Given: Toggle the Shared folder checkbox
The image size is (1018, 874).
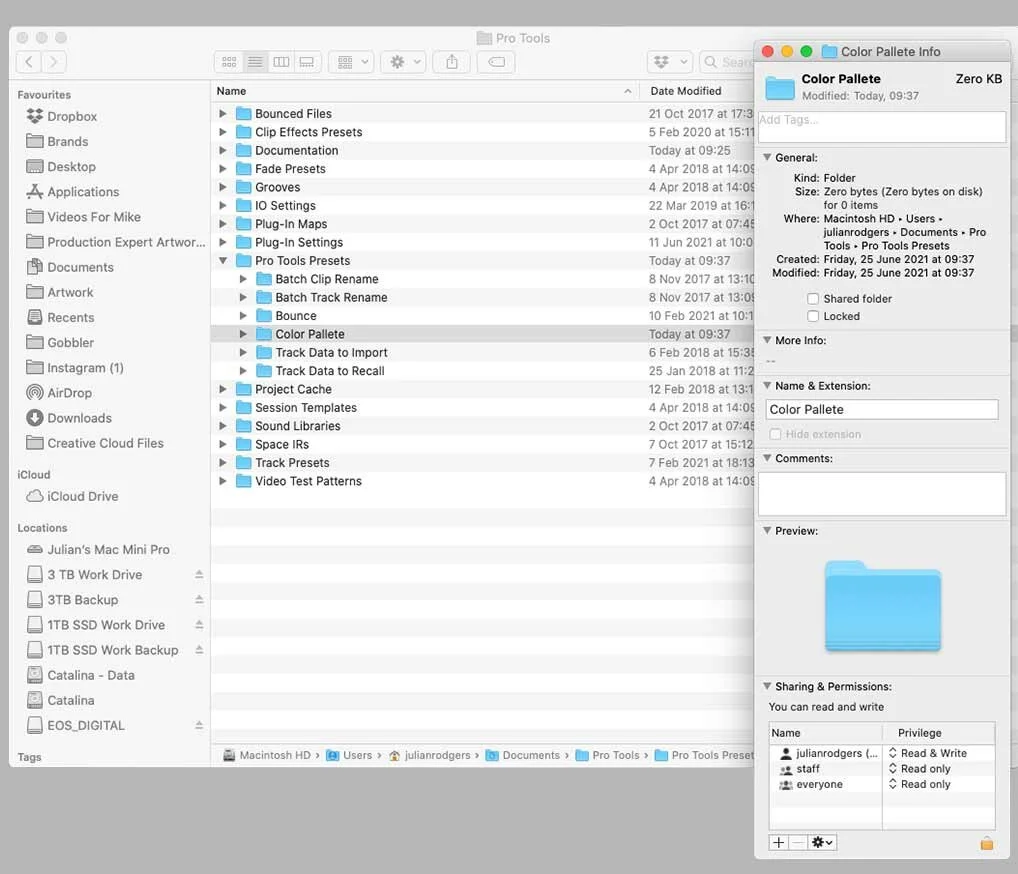Looking at the screenshot, I should (813, 299).
